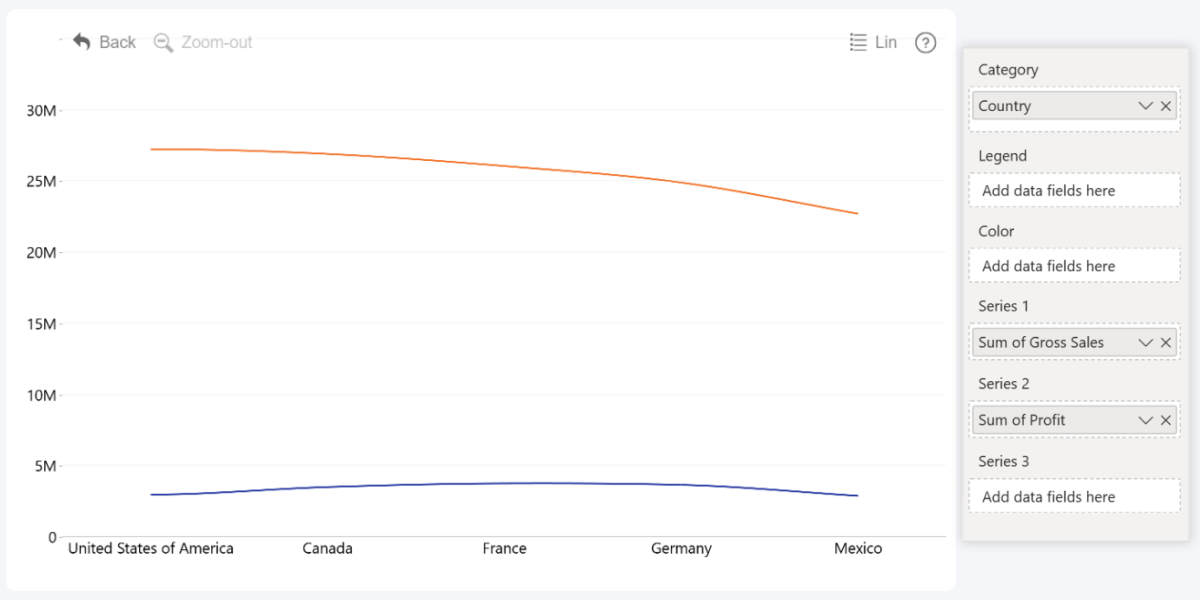The image size is (1200, 600).
Task: Remove Sum of Profit field
Action: click(1166, 420)
